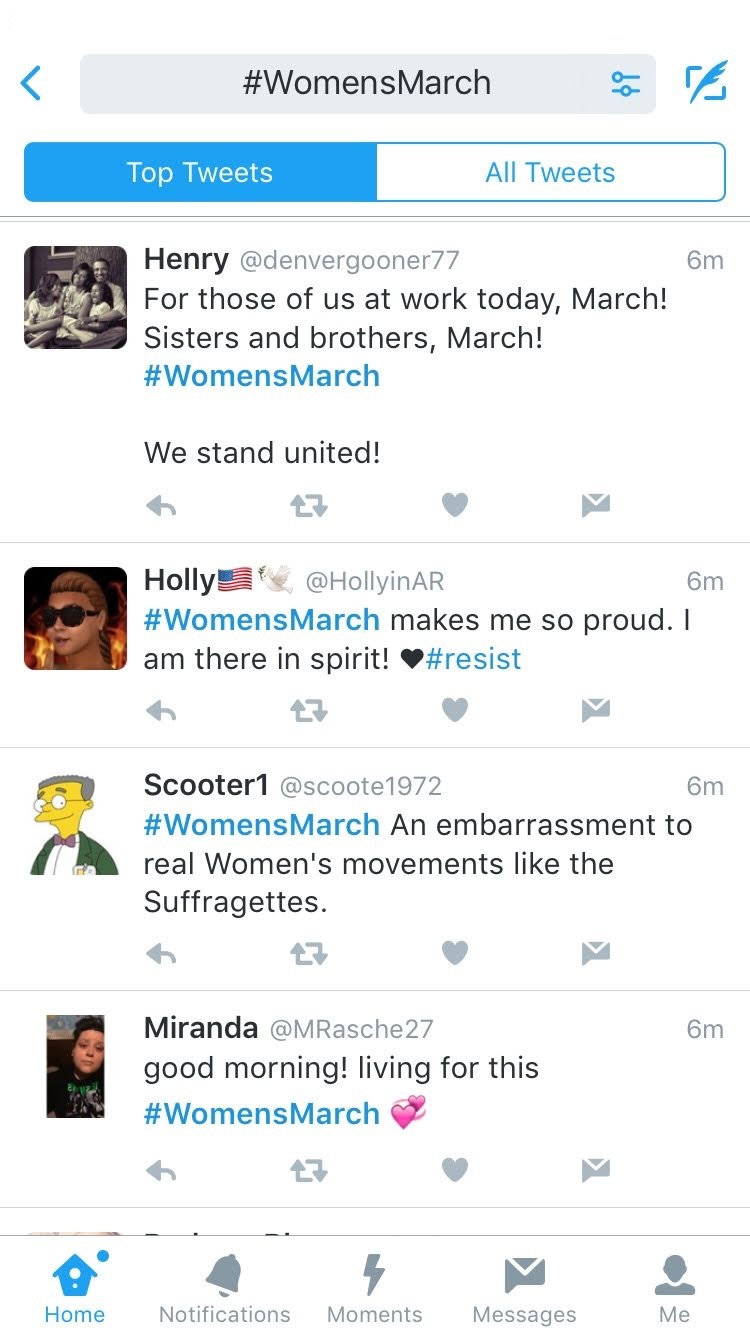Open Henry's profile picture
This screenshot has width=750, height=1334.
pos(76,297)
